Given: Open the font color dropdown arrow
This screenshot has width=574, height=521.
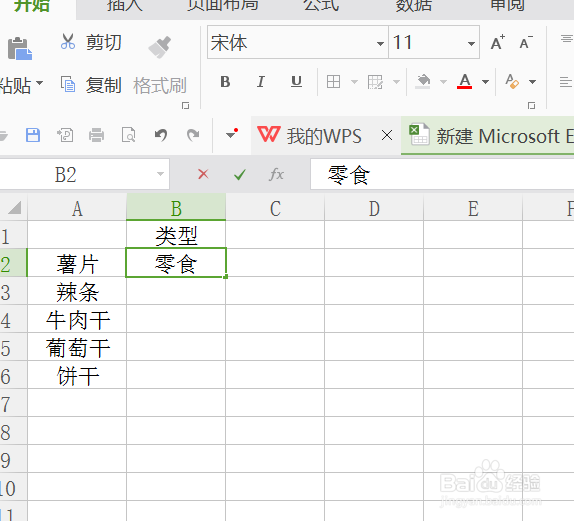Looking at the screenshot, I should click(x=485, y=82).
